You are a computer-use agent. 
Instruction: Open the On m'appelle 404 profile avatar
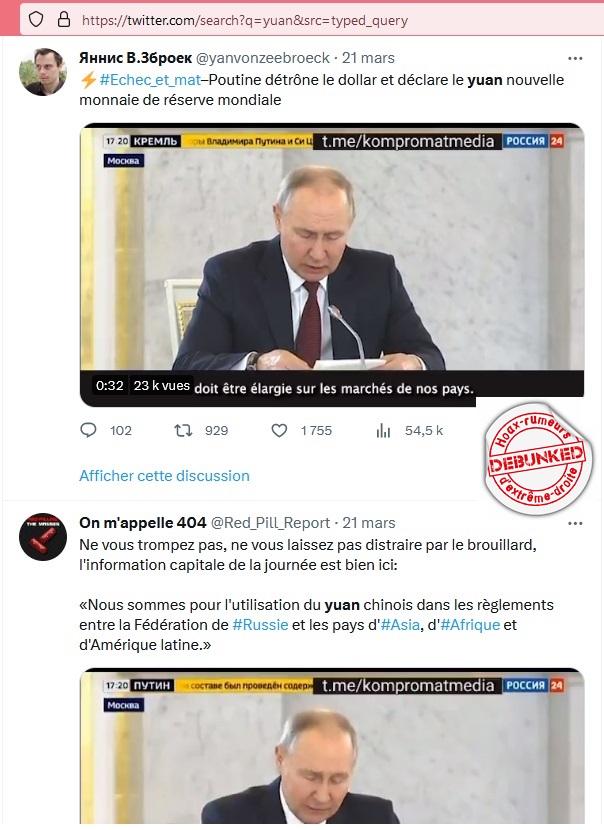[x=43, y=537]
